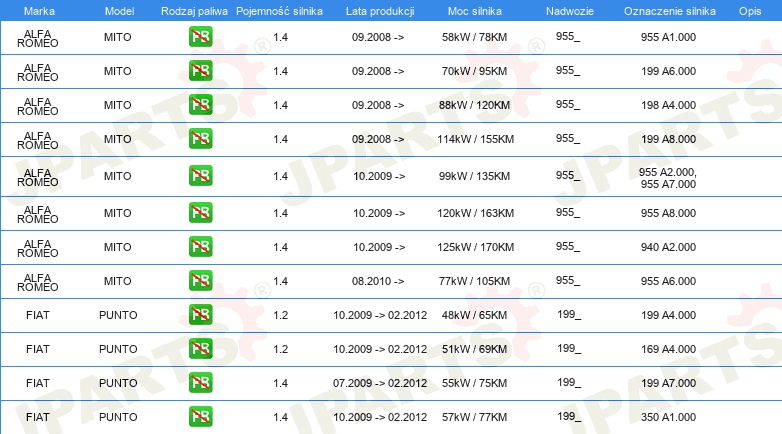Select engine code 199 A7.000
The height and width of the screenshot is (434, 782).
pos(668,383)
